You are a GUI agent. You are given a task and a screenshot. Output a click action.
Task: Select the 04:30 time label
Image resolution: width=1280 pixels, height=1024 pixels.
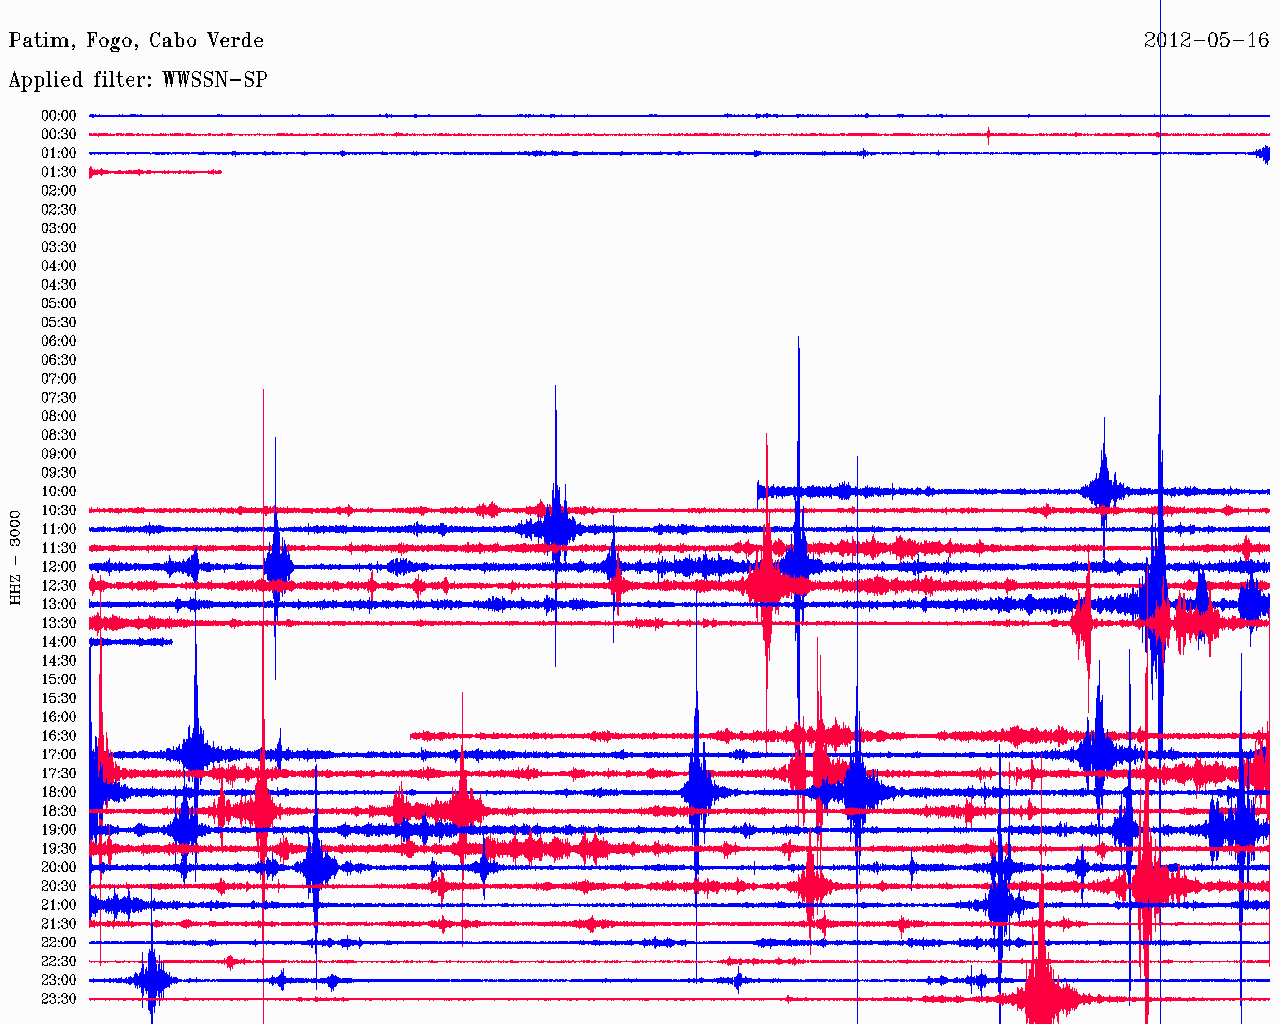pos(59,285)
